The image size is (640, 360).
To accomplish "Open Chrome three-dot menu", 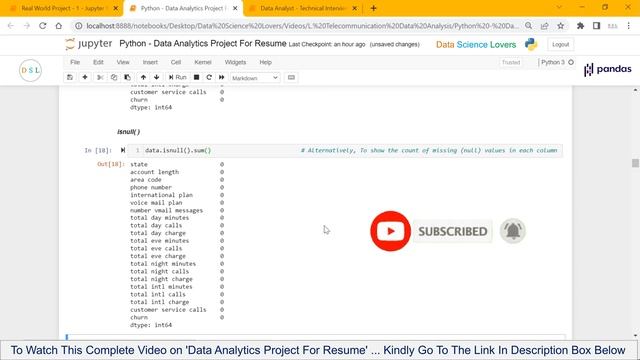I will tap(628, 26).
